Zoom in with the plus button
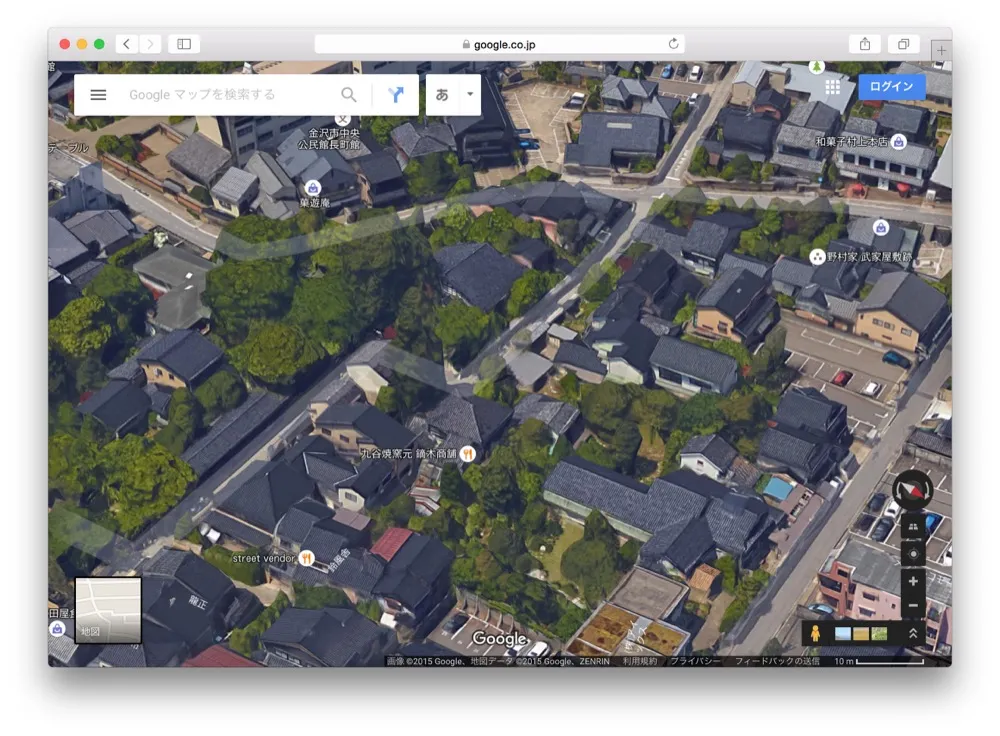 pyautogui.click(x=912, y=581)
